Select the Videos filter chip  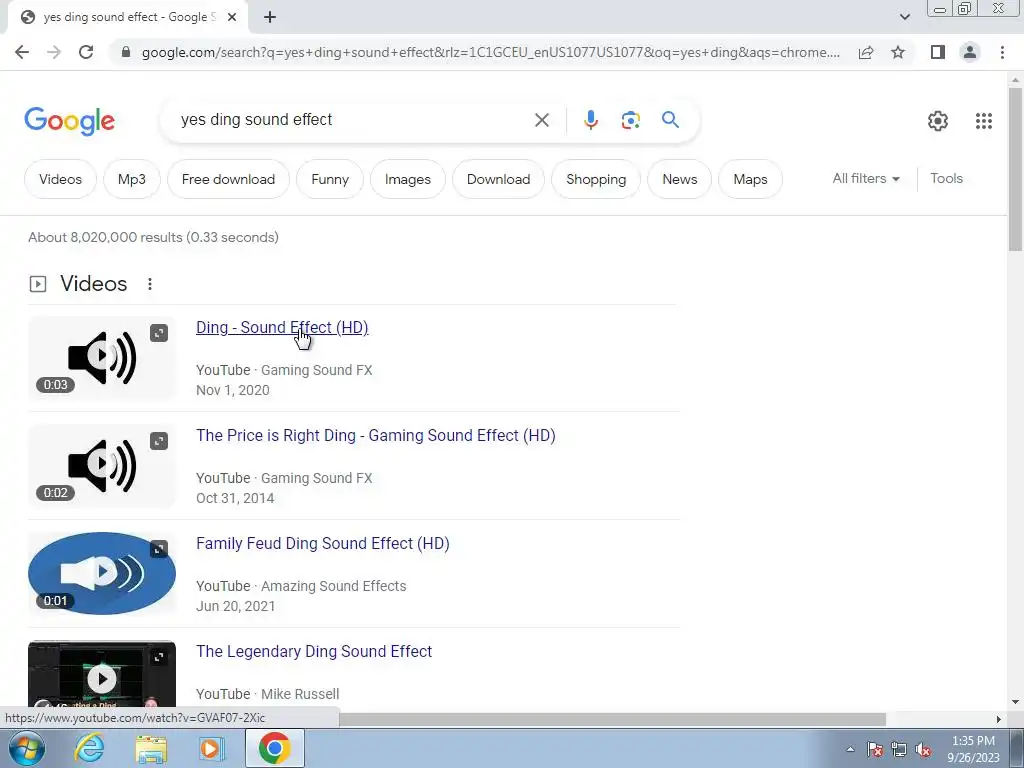tap(60, 179)
